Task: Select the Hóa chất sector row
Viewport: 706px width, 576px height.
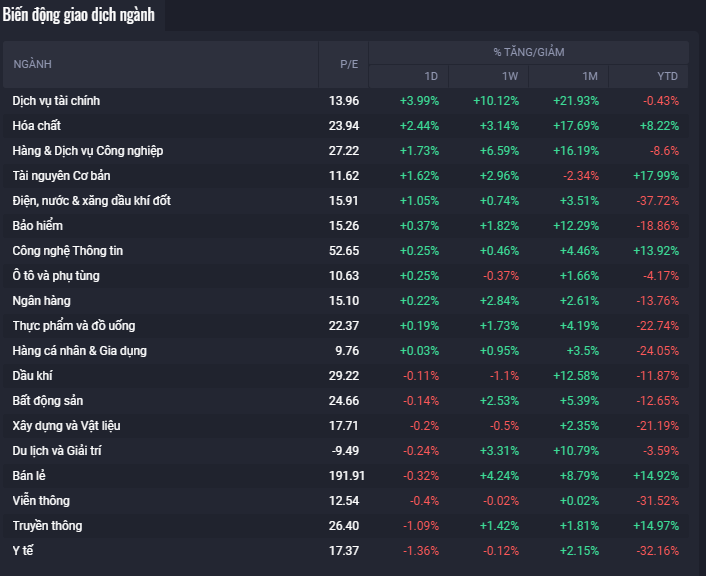Action: [x=37, y=126]
